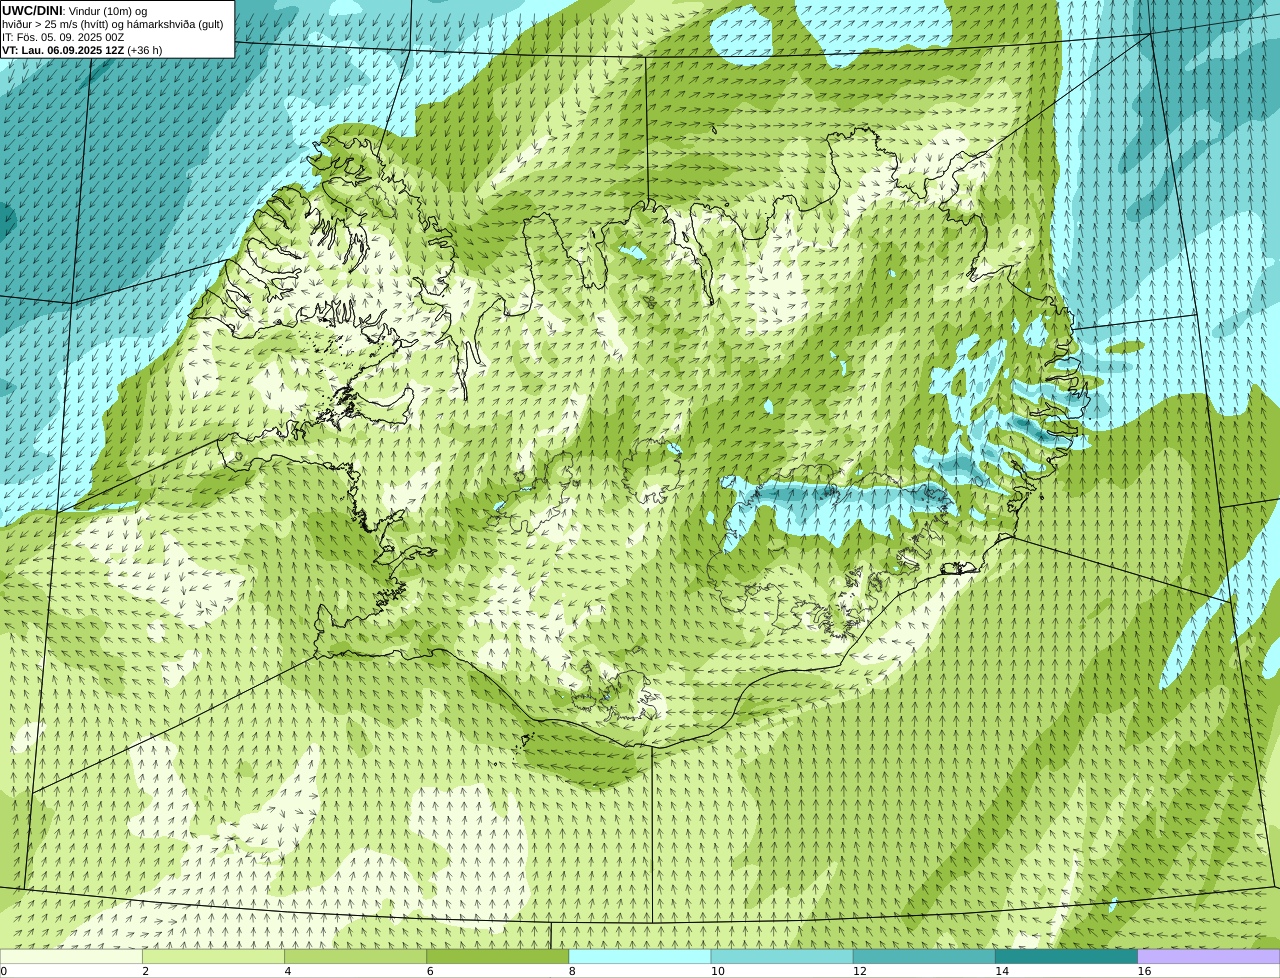1280x978 pixels.
Task: Click the legend label '14'
Action: point(1002,971)
